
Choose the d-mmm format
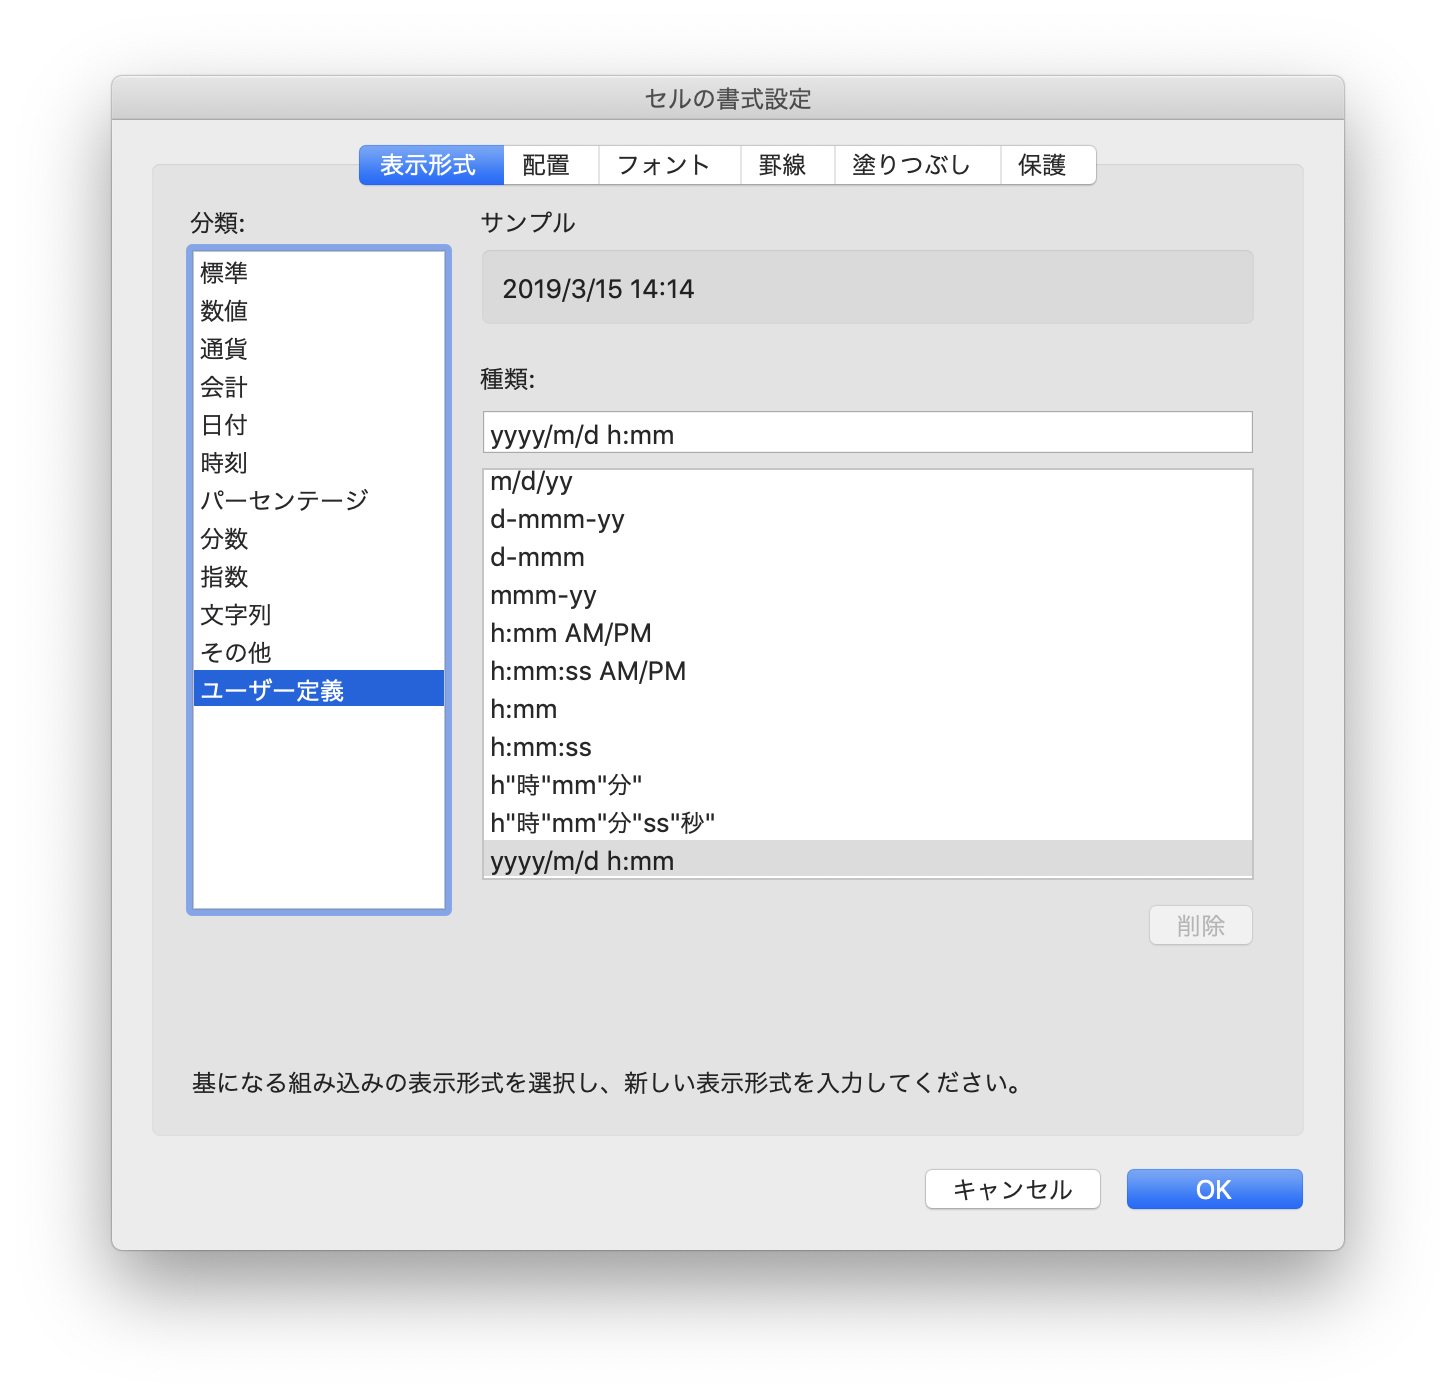pyautogui.click(x=867, y=557)
